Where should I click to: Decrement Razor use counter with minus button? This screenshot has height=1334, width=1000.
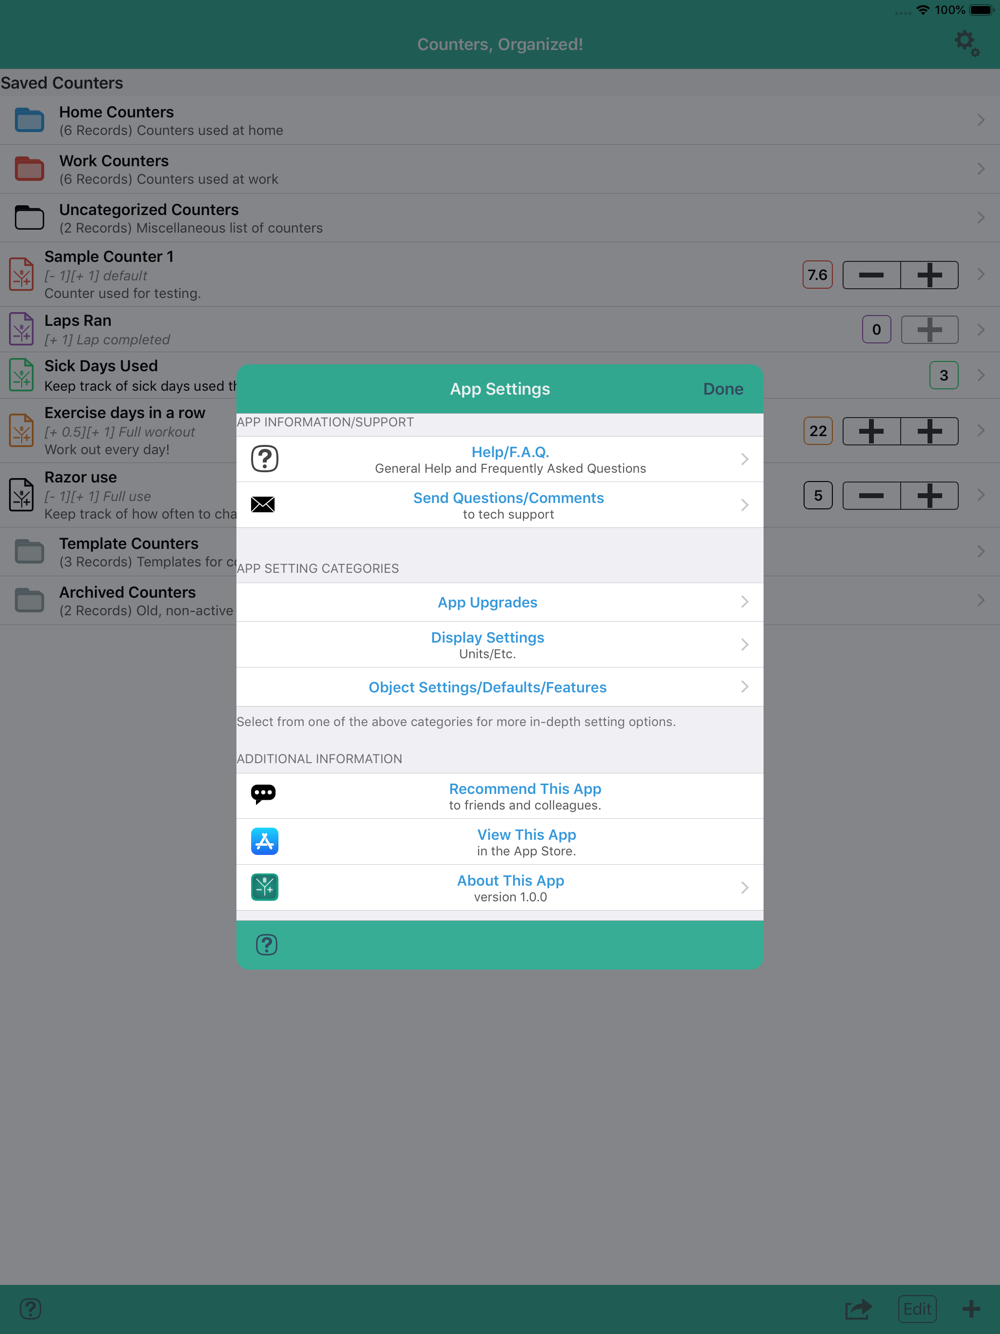pyautogui.click(x=872, y=496)
